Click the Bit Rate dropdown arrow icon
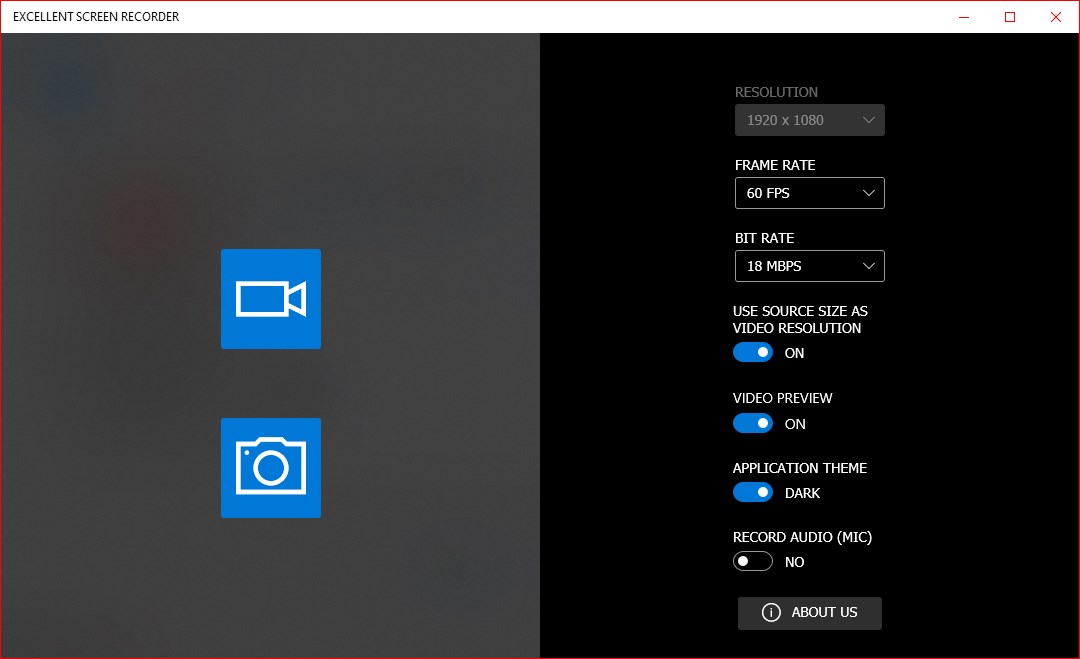Viewport: 1080px width, 659px height. 869,266
